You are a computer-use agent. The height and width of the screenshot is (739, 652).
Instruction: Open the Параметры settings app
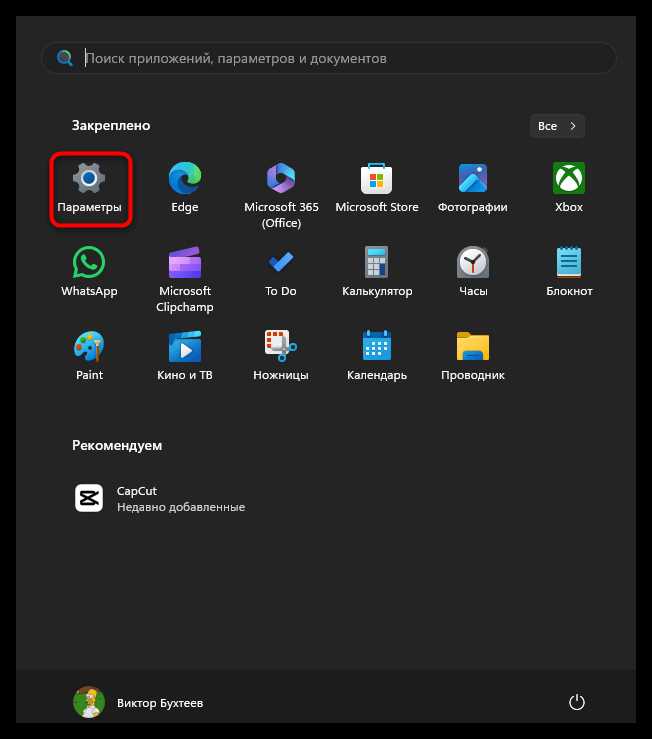[89, 189]
